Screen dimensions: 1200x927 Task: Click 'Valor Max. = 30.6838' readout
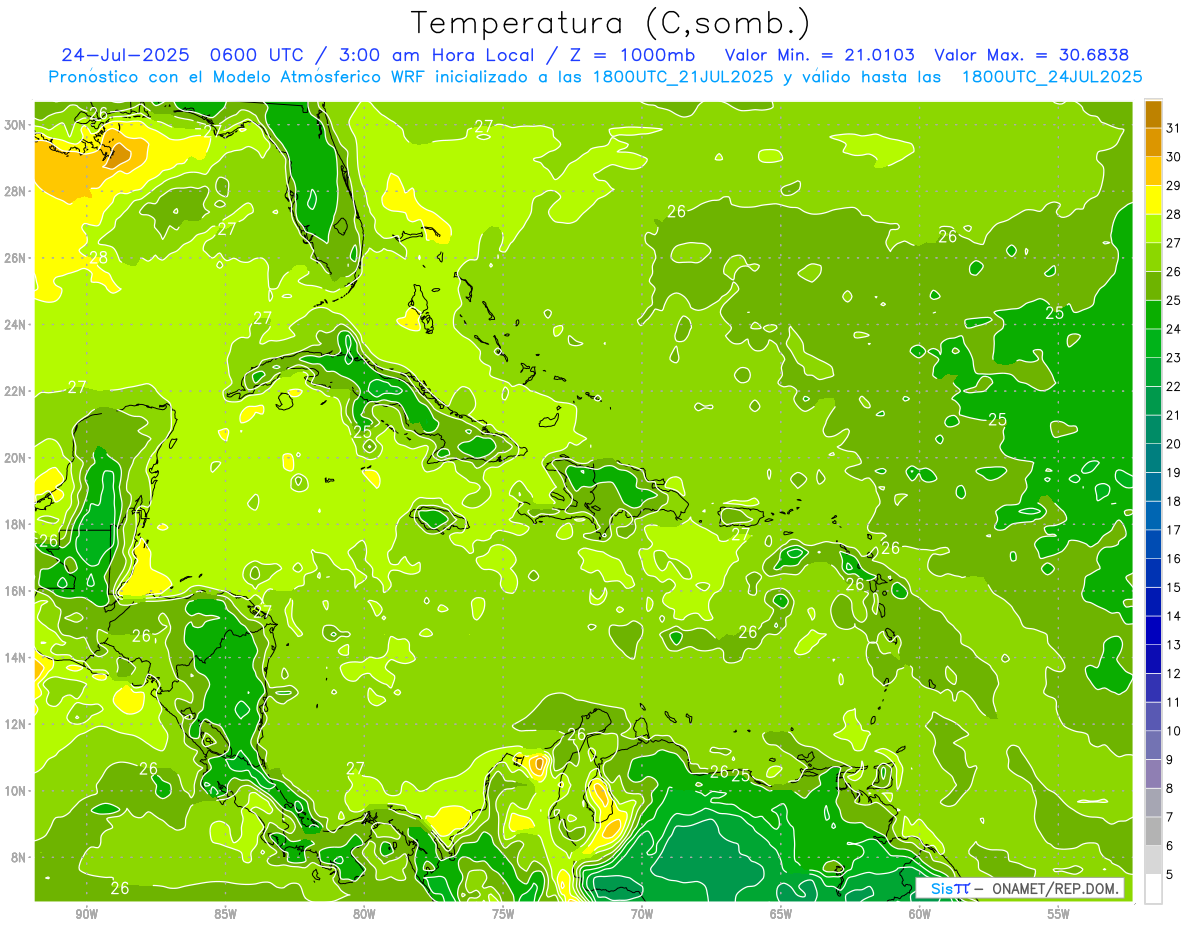[x=1032, y=55]
